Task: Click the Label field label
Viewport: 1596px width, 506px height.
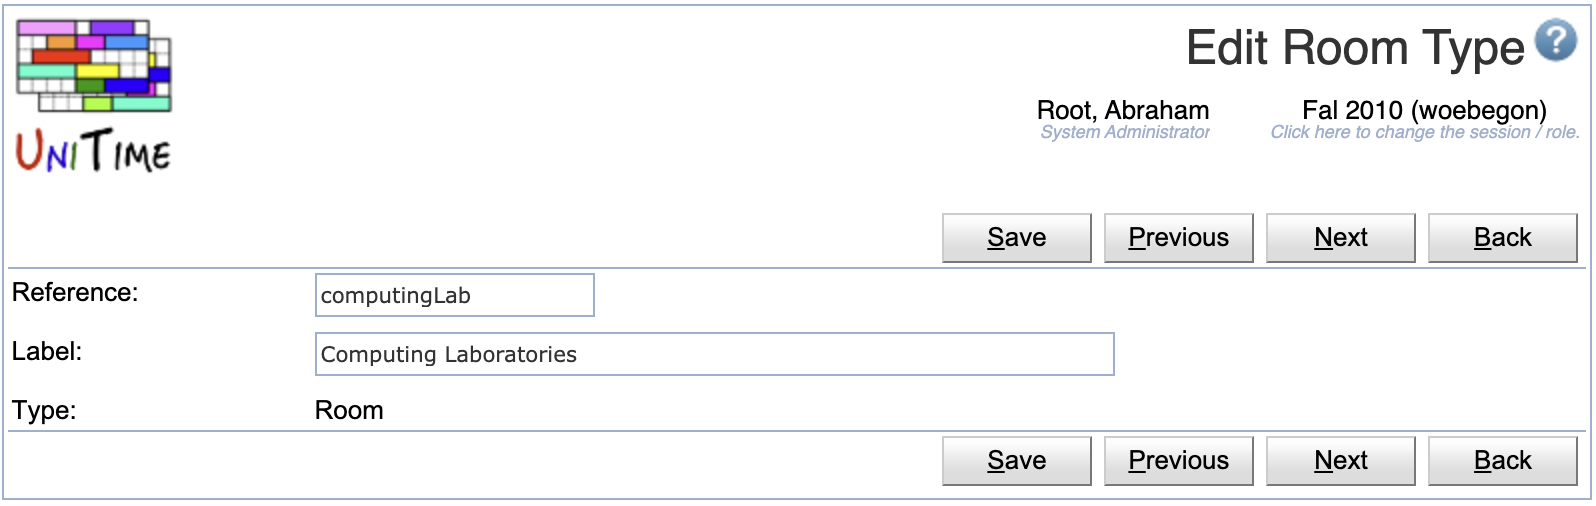Action: tap(47, 352)
